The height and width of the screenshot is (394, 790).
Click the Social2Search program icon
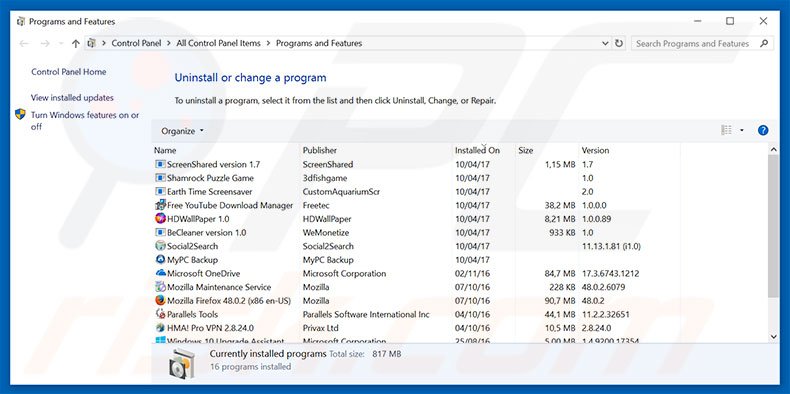click(x=160, y=246)
